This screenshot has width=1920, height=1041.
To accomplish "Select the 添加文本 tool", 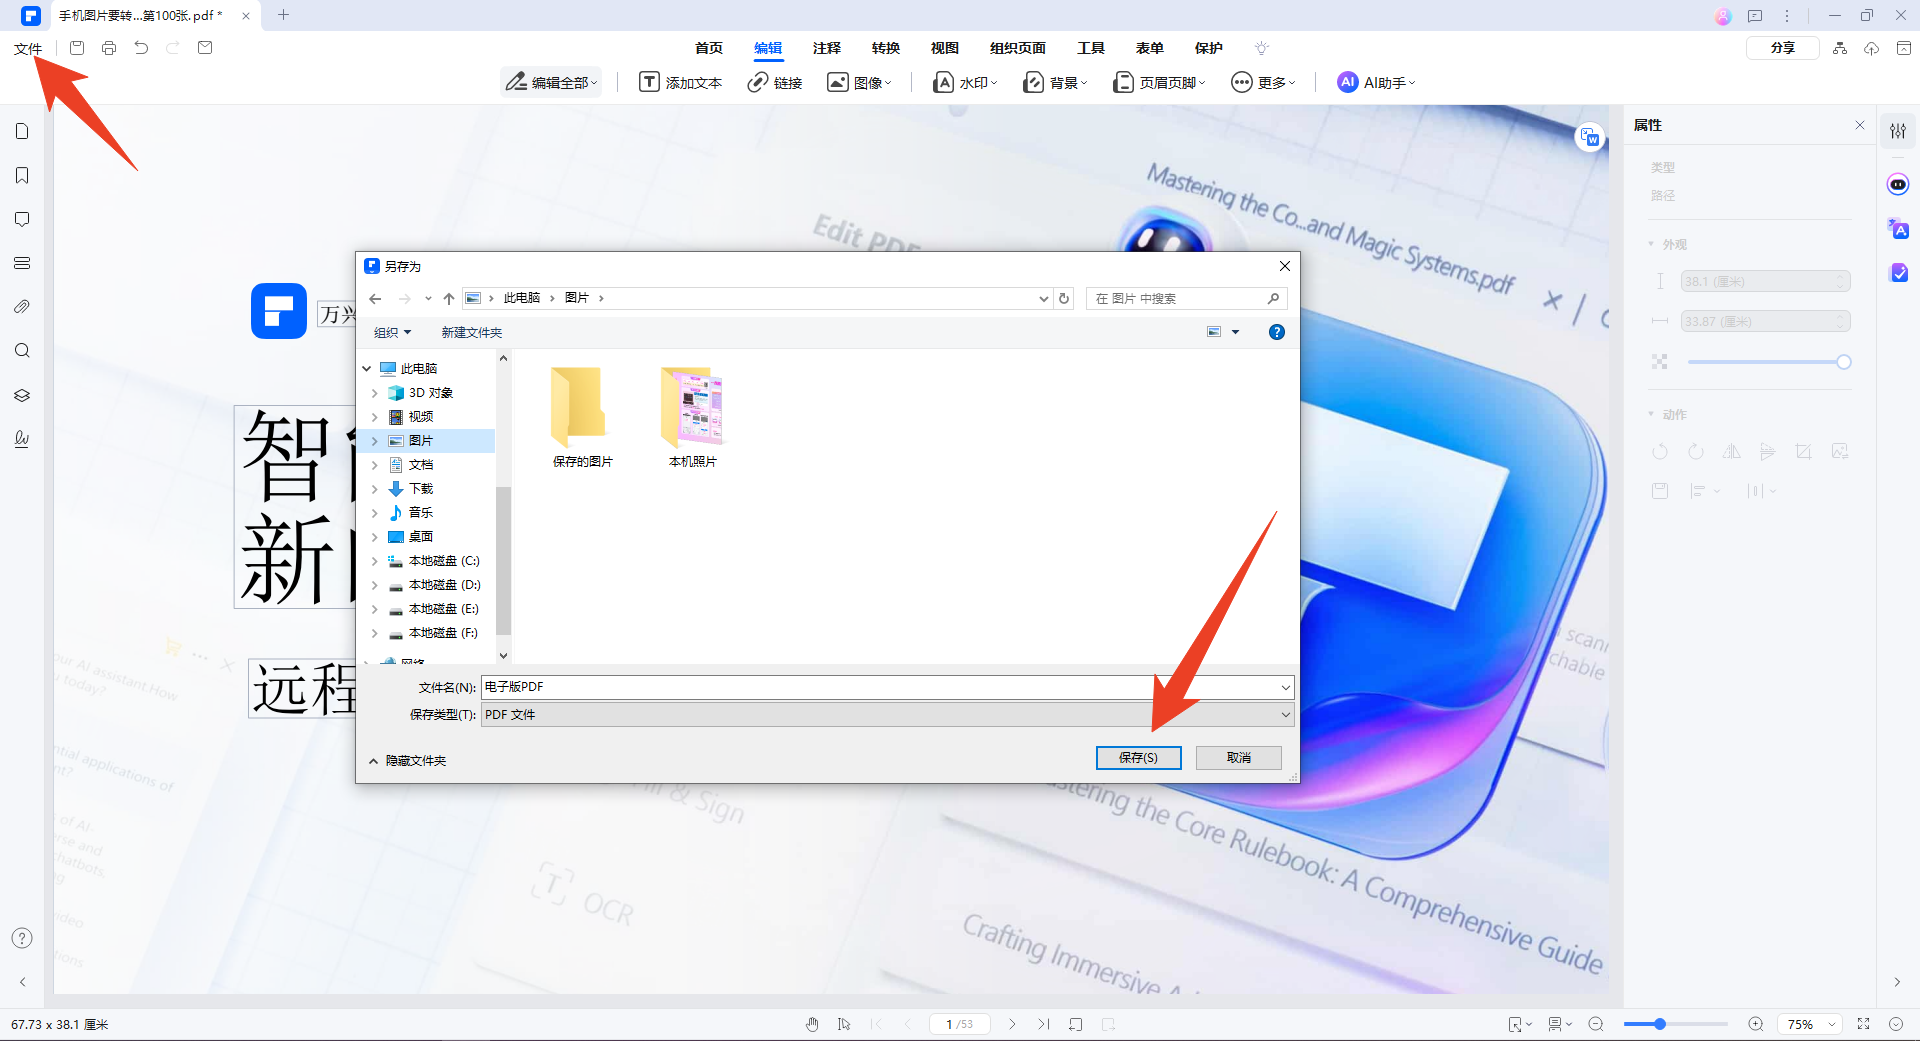I will click(681, 82).
